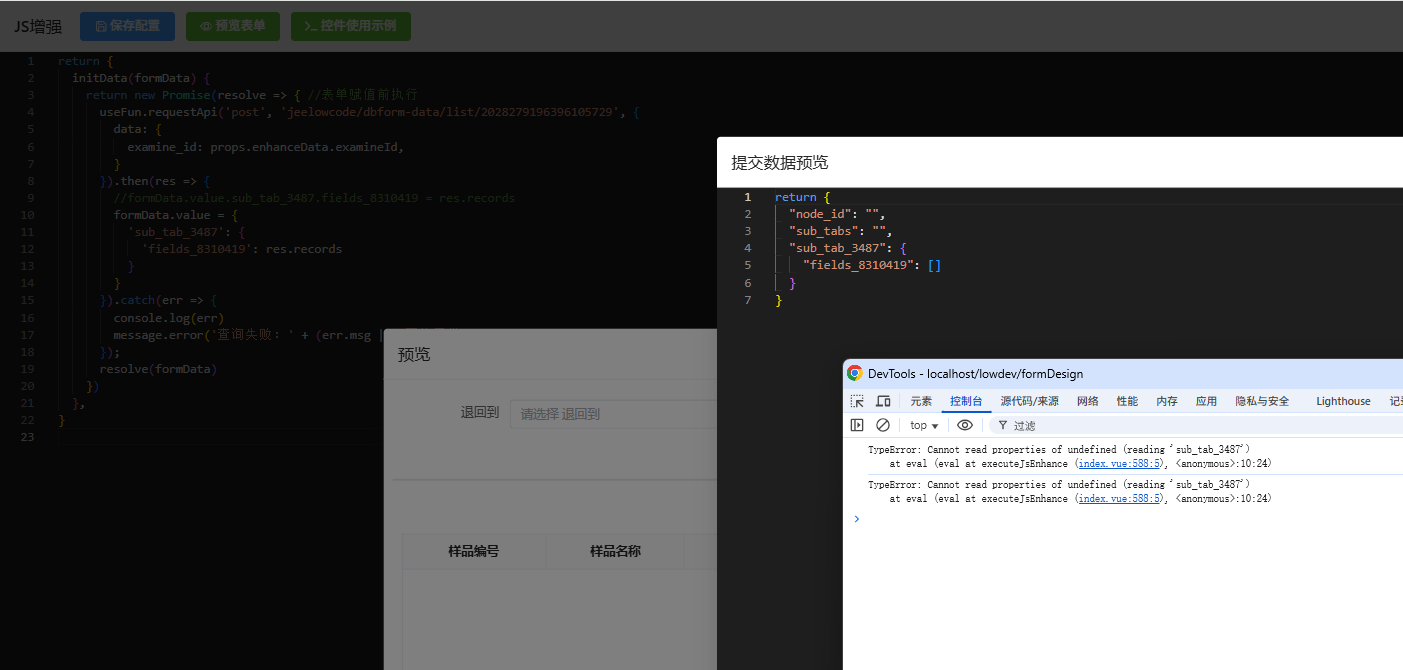The image size is (1403, 670).
Task: Open the 退回到 select dropdown
Action: coord(613,414)
